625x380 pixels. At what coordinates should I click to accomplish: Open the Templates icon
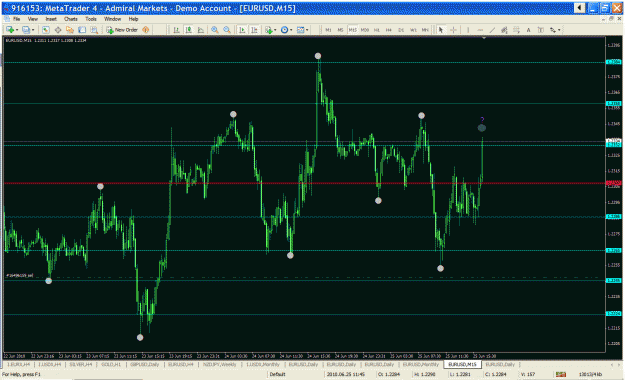(x=301, y=30)
